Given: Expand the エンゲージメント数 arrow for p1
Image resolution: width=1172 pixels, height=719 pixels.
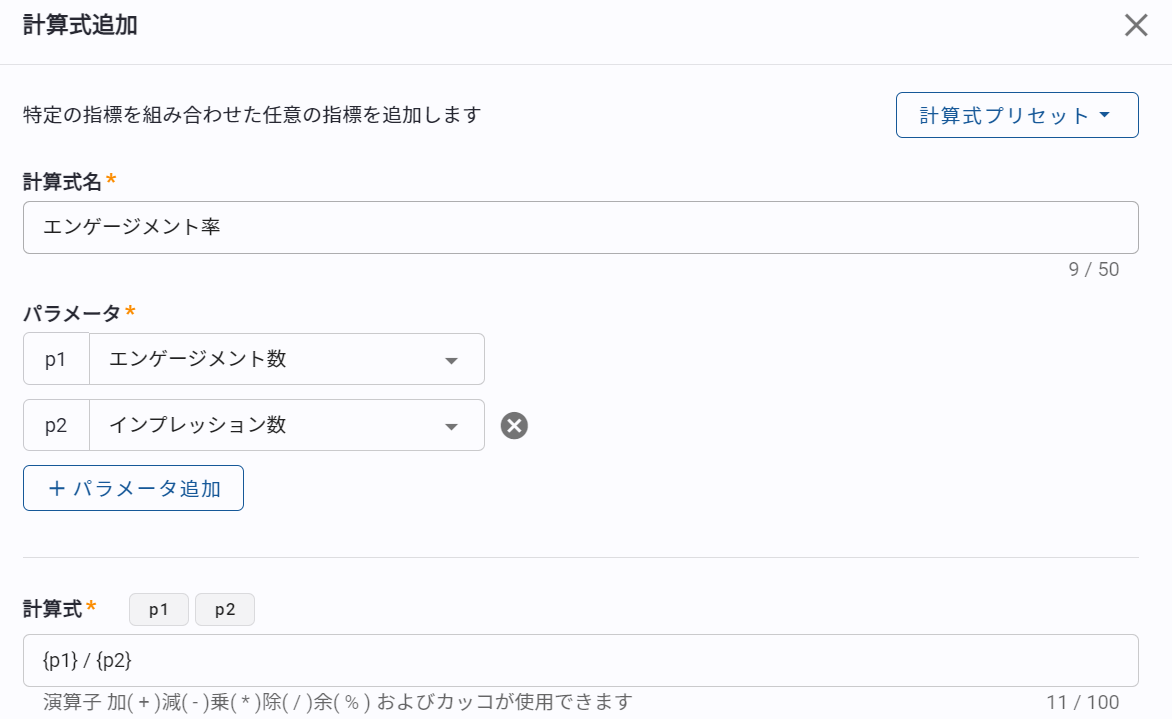Looking at the screenshot, I should 451,360.
